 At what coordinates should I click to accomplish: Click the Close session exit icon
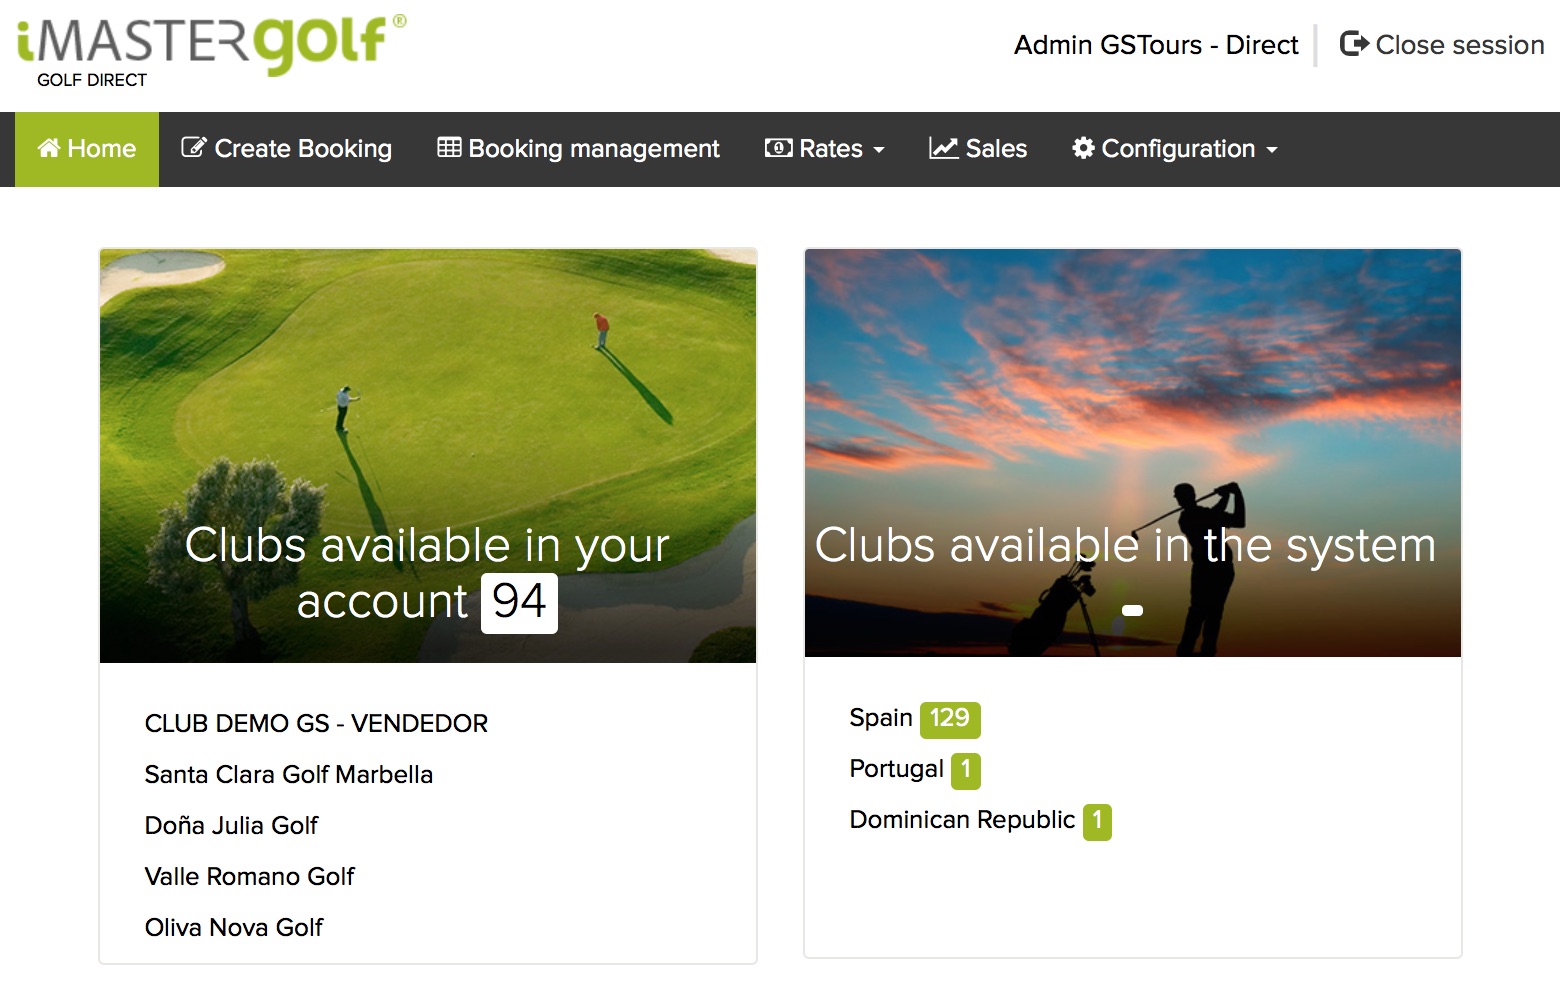[x=1354, y=44]
